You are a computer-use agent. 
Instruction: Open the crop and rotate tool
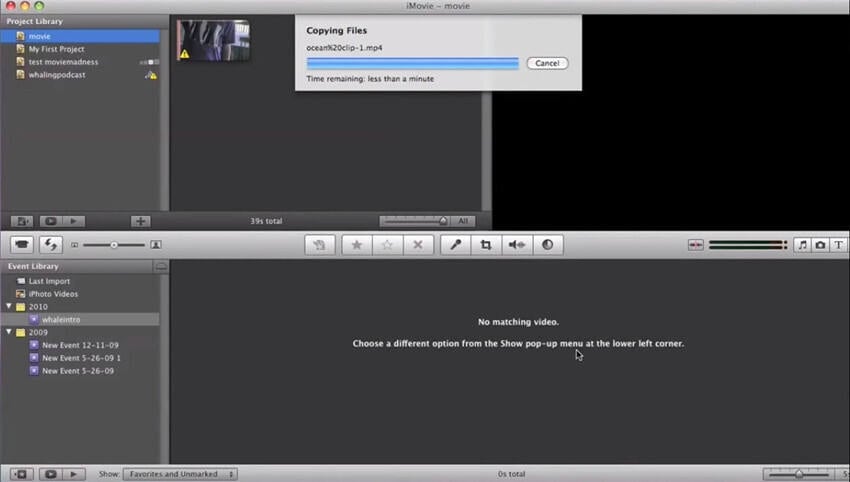[486, 245]
